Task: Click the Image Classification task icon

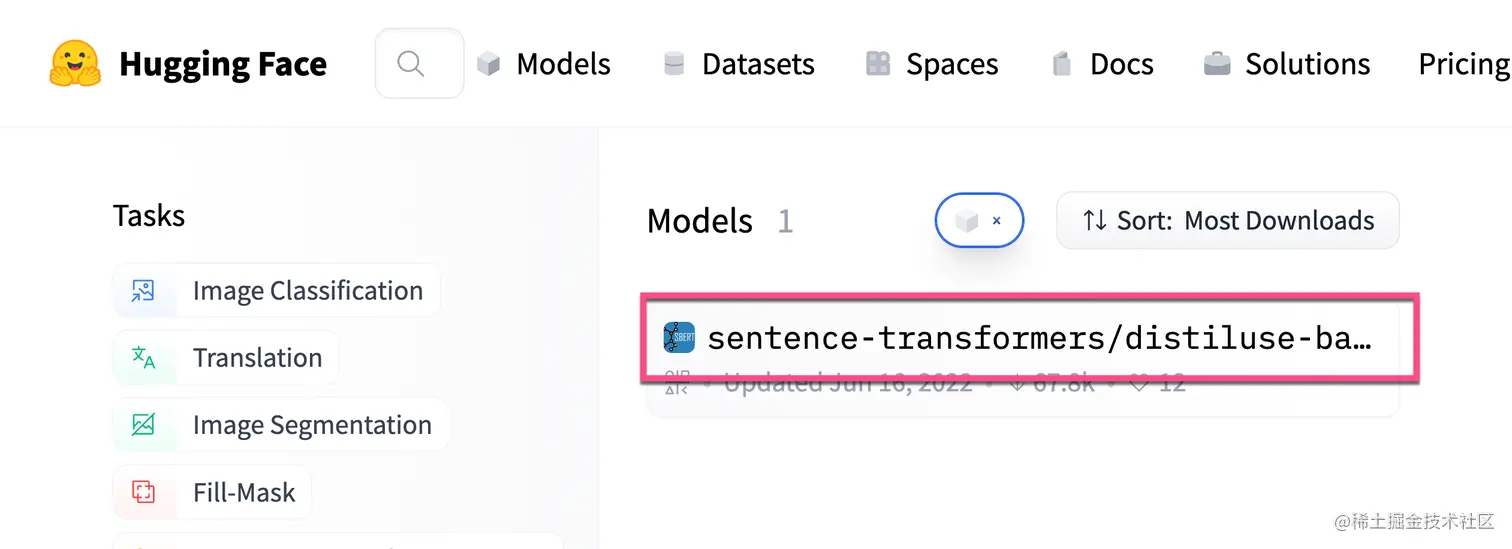Action: pyautogui.click(x=143, y=291)
